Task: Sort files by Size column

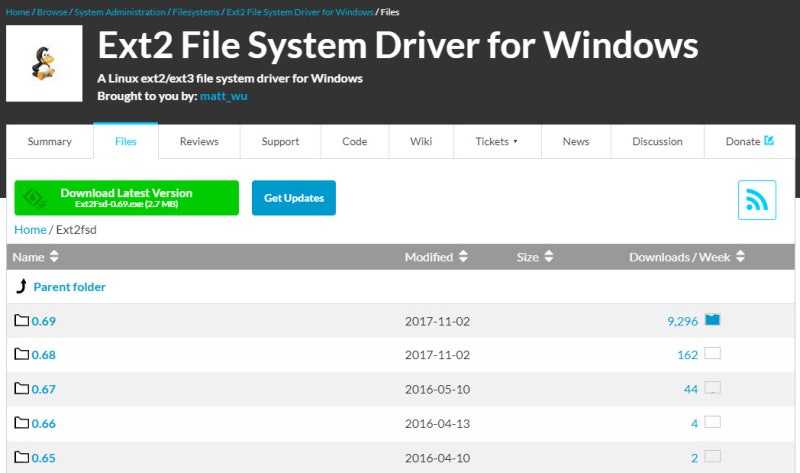Action: tap(534, 257)
